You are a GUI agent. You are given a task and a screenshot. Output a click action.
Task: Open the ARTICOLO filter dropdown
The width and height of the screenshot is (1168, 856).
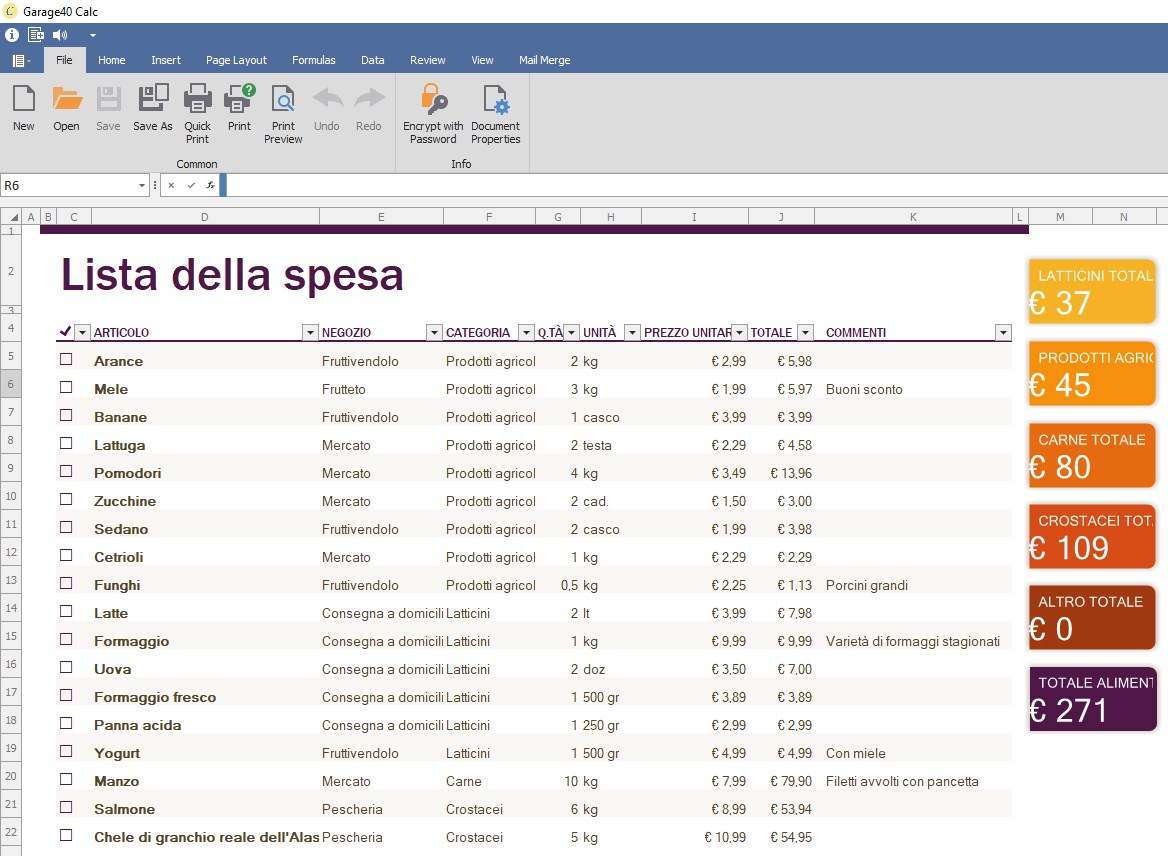click(x=310, y=332)
